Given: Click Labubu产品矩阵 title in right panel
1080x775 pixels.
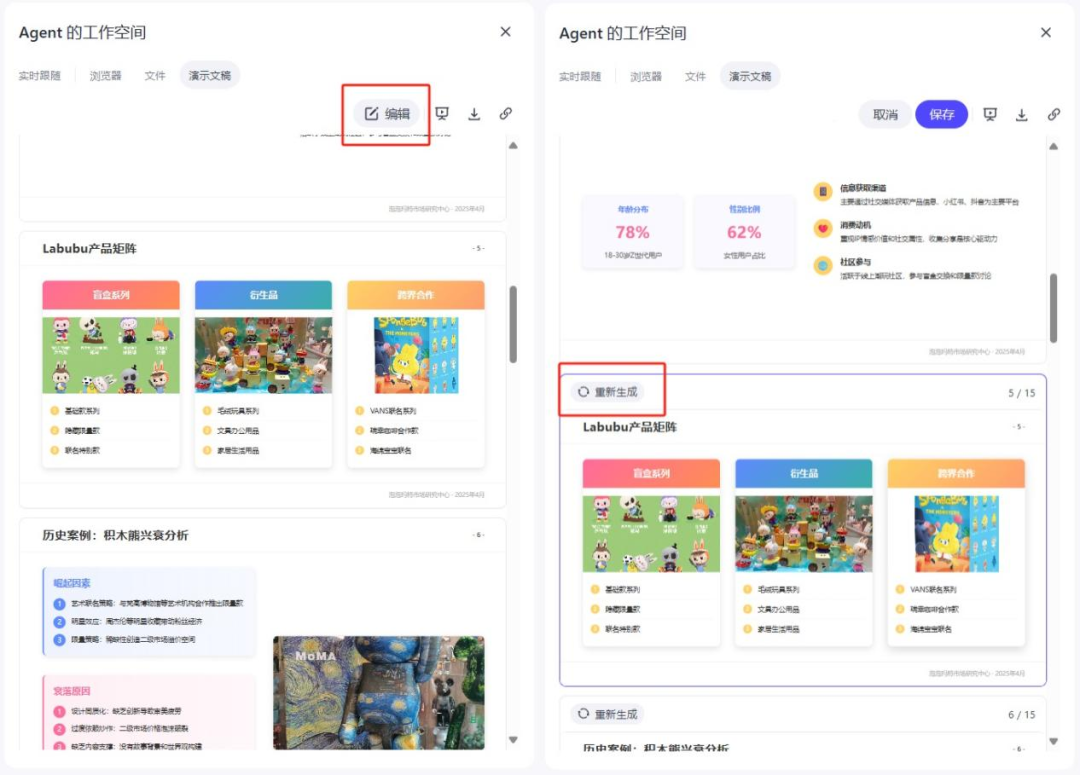Looking at the screenshot, I should [630, 427].
